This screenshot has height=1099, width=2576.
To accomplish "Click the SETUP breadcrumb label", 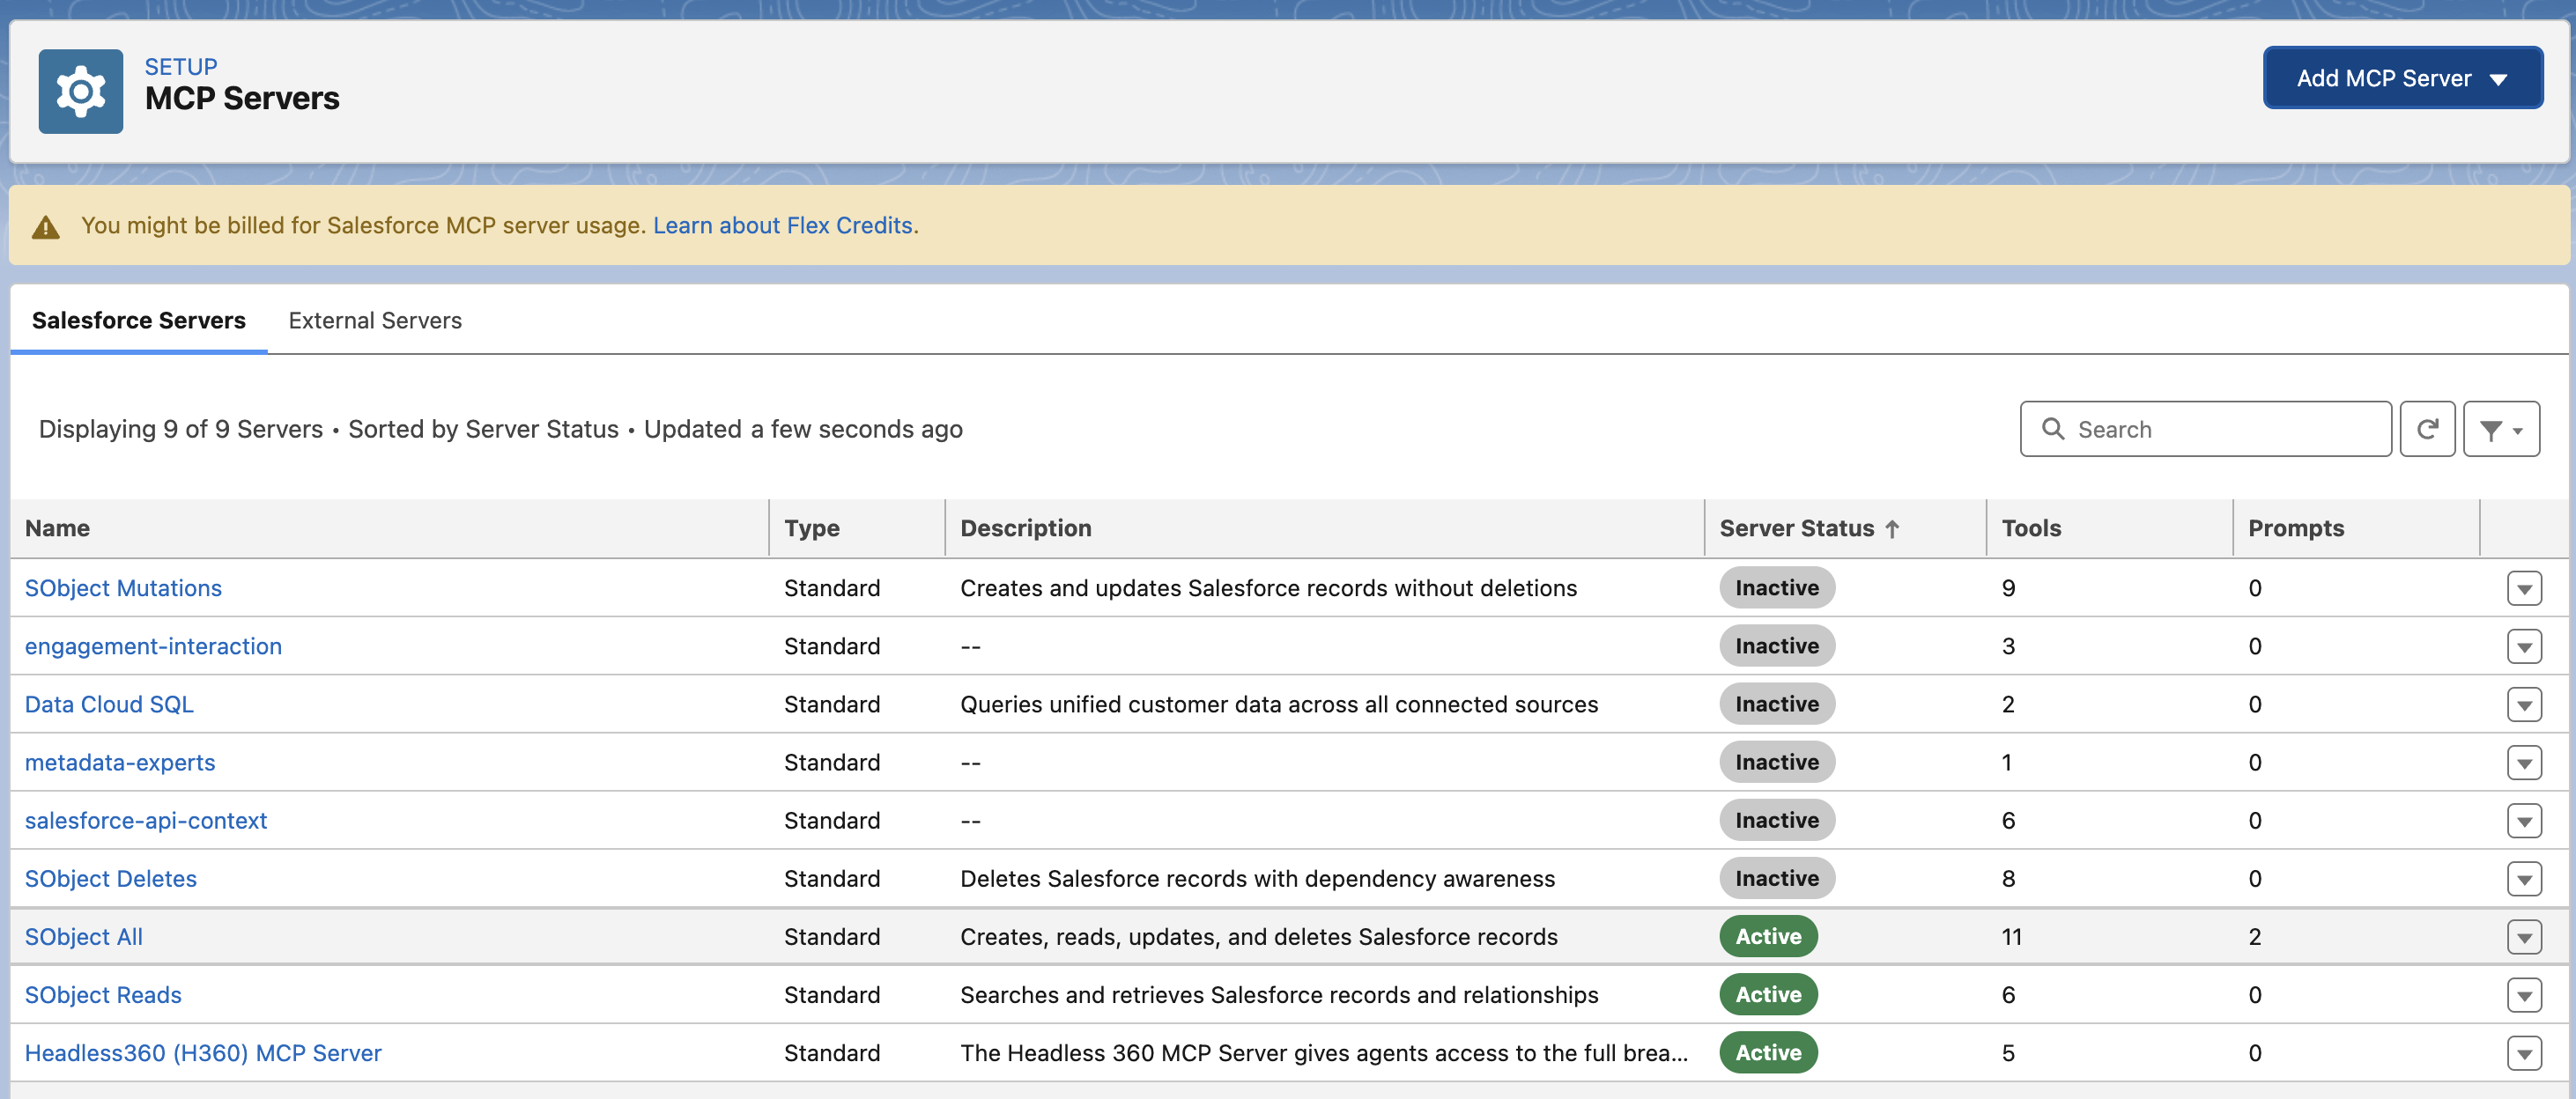I will click(181, 66).
